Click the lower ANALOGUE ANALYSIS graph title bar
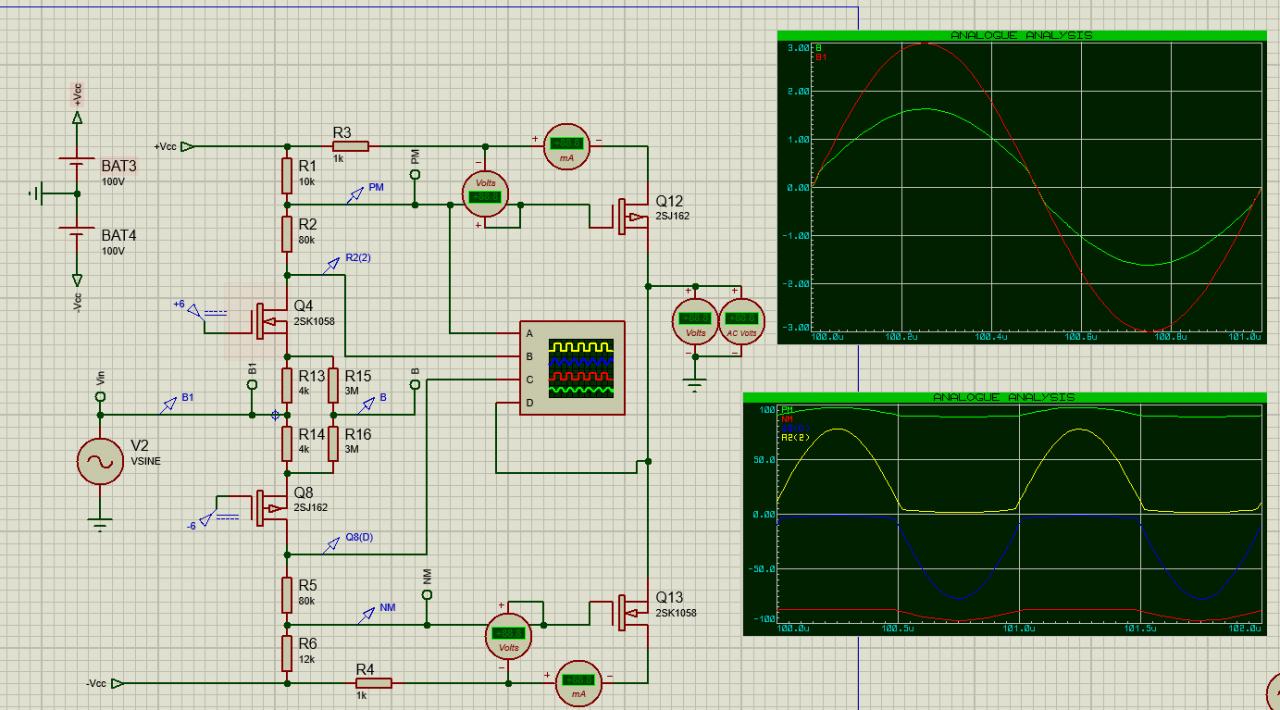 point(1003,398)
